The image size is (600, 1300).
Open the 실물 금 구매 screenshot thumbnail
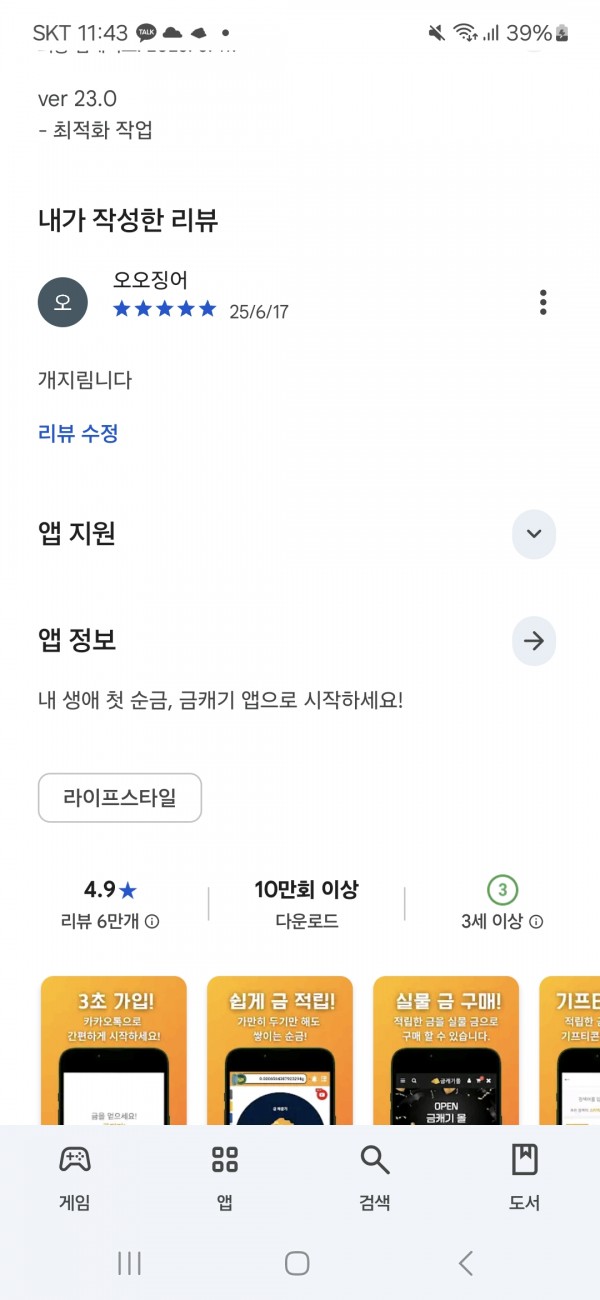pos(446,1050)
